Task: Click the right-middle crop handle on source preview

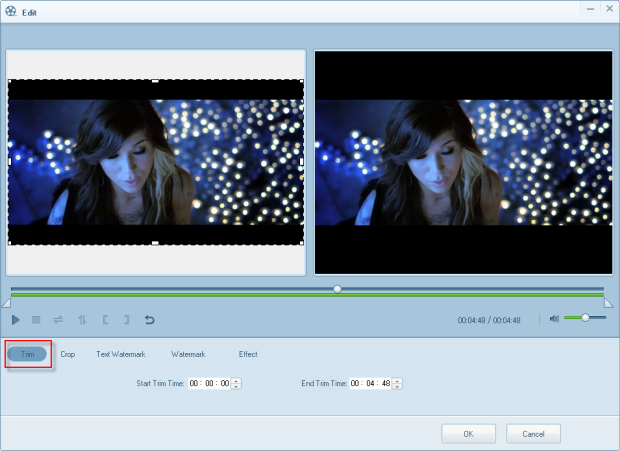Action: [302, 162]
